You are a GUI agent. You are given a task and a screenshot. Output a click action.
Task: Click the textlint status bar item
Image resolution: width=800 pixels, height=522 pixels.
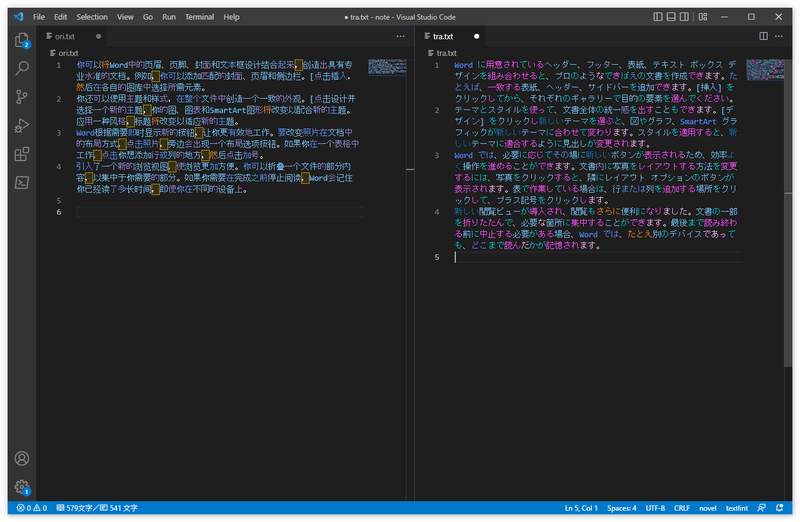(737, 508)
